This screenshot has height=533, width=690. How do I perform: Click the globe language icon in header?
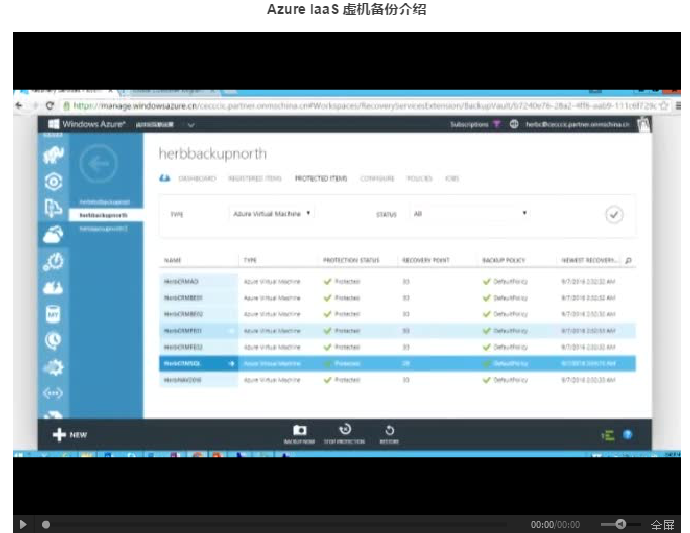click(514, 124)
